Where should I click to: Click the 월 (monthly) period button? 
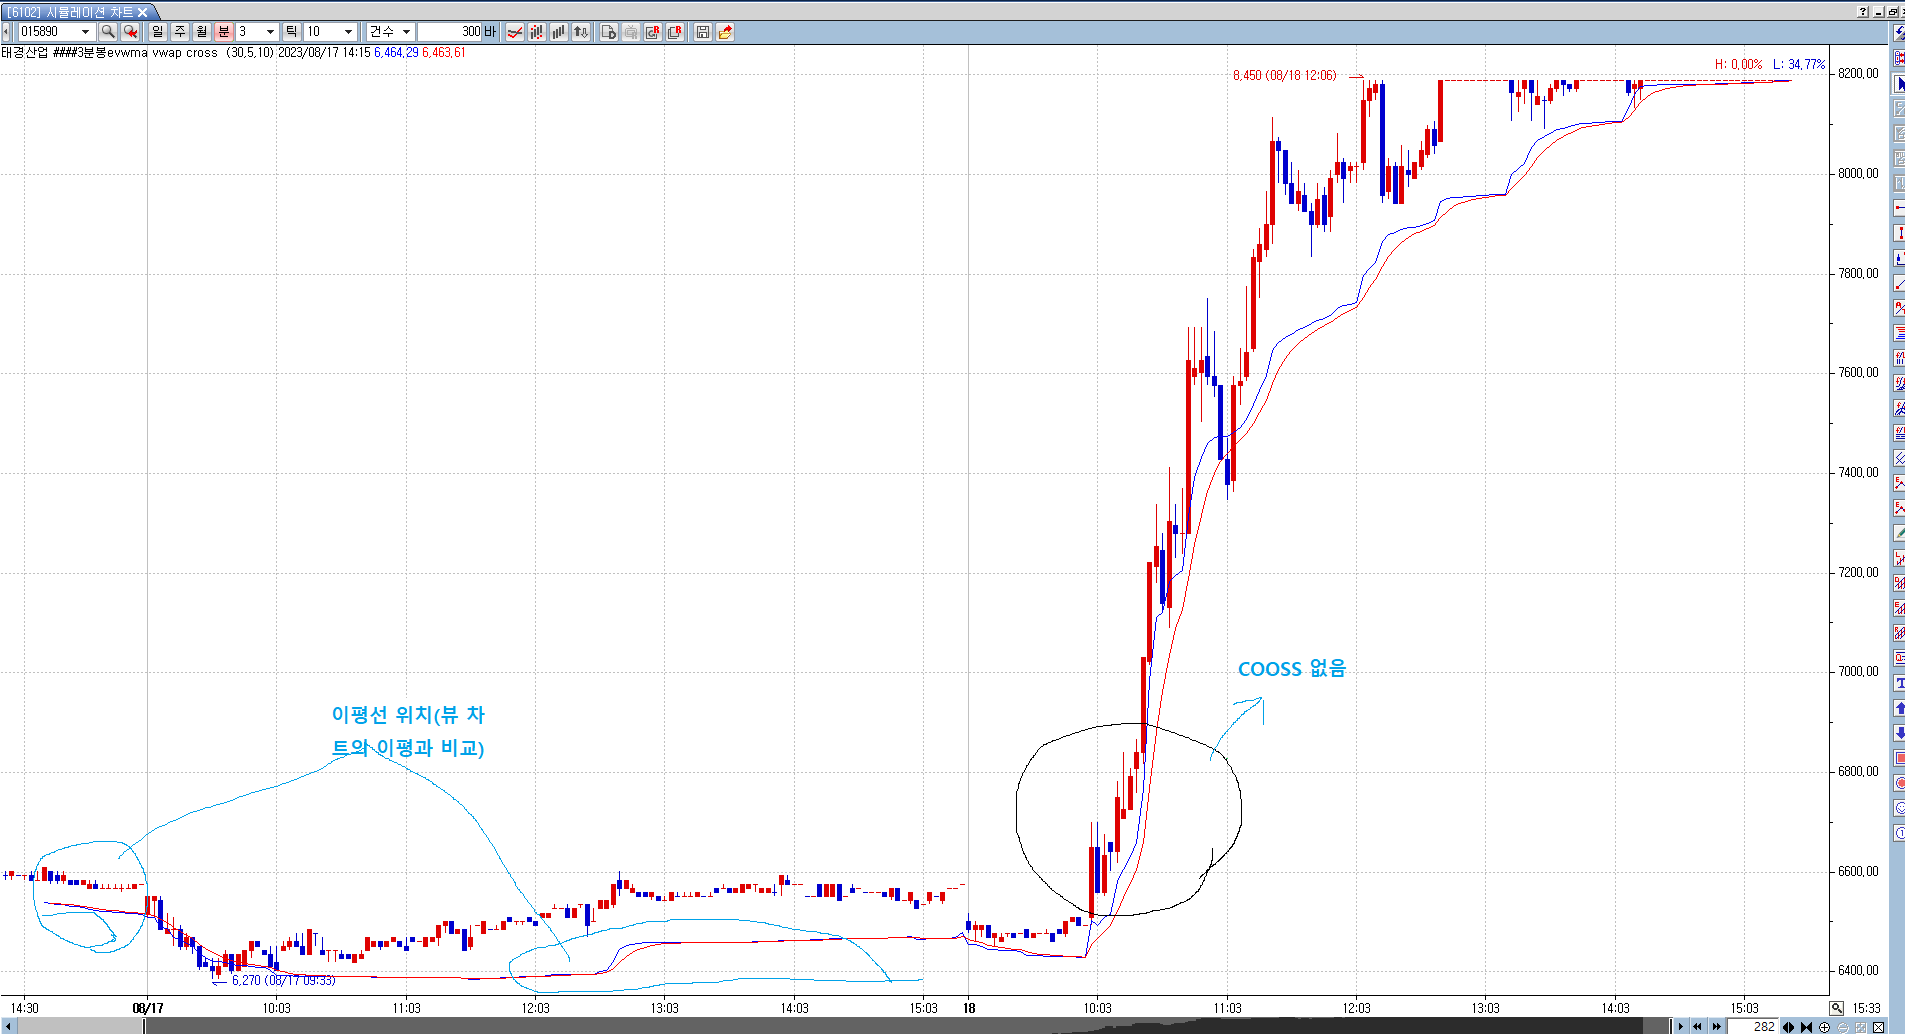click(x=202, y=32)
